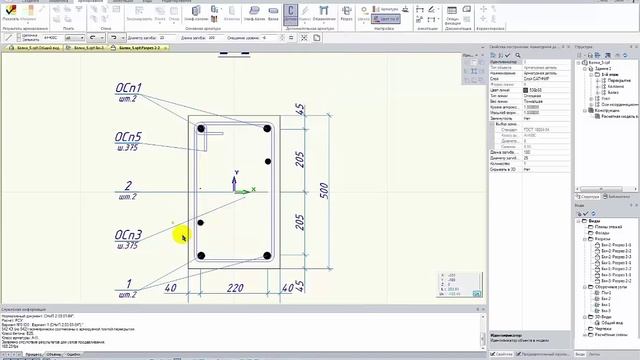Open the Библиотеки bottom panel tab
This screenshot has height=360, width=640.
(x=616, y=197)
